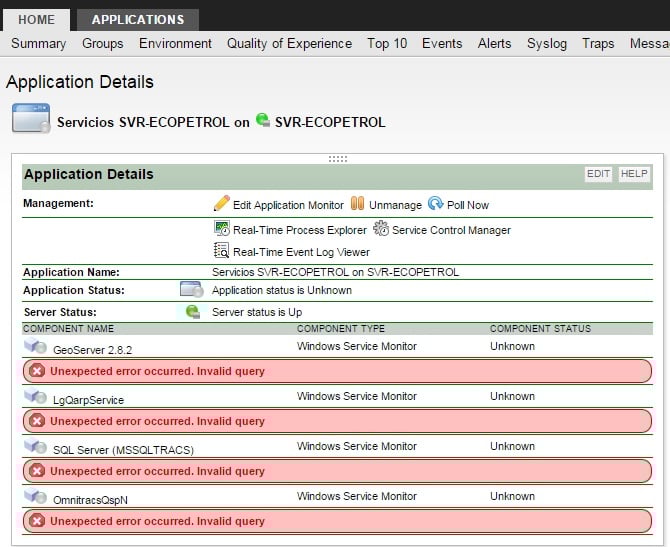Click the 'Application status is Unknown' text

point(282,290)
